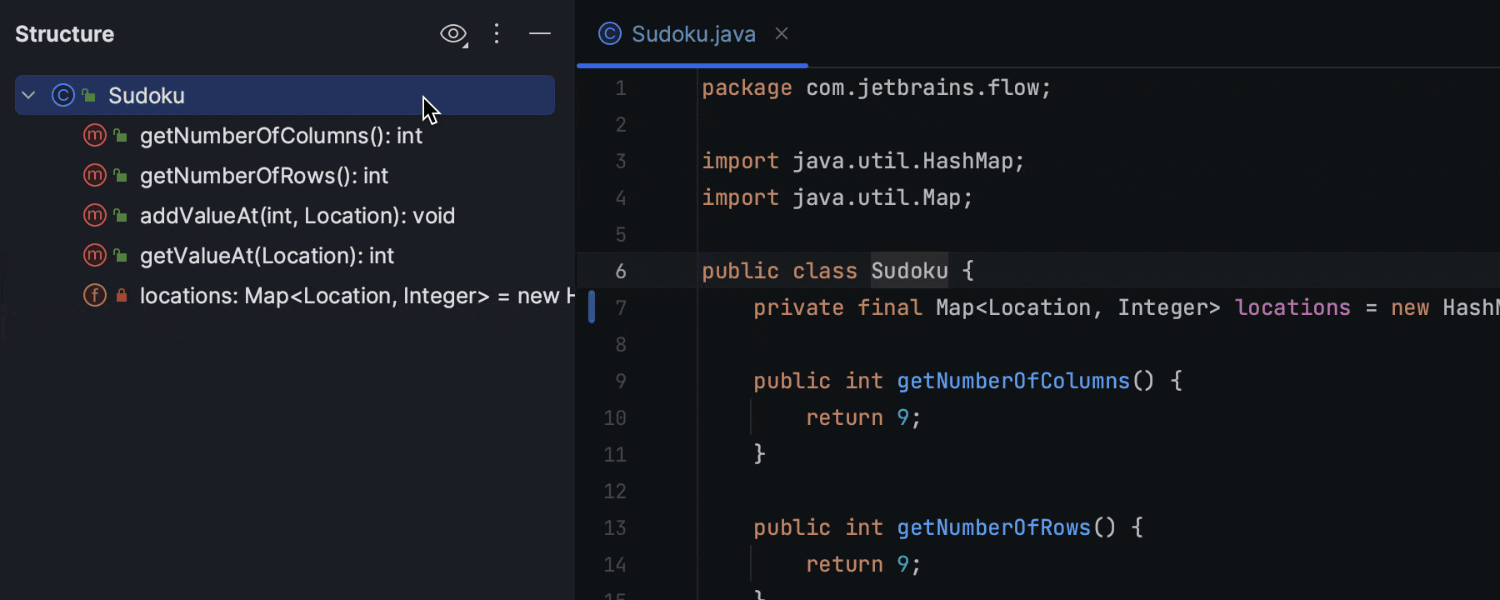Switch to the Sudoku.java editor tab
Image resolution: width=1500 pixels, height=600 pixels.
(693, 34)
